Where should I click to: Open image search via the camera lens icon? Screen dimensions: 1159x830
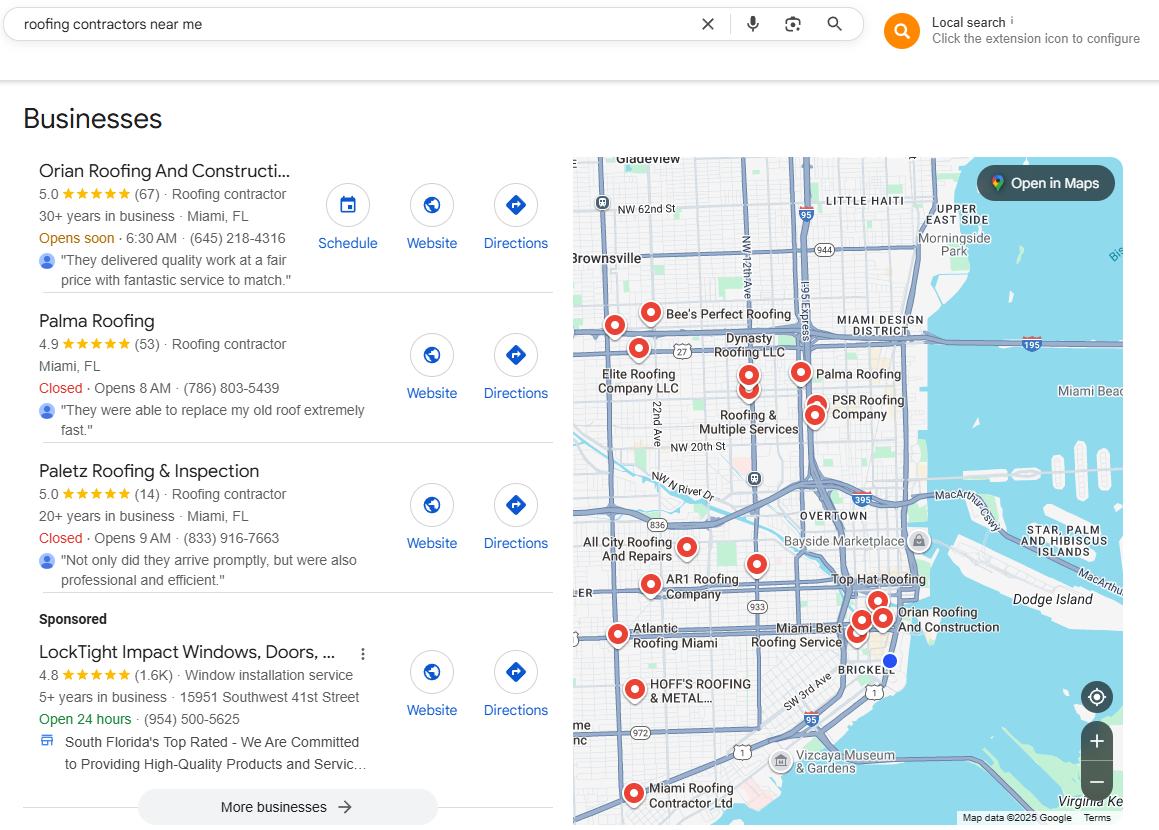[793, 24]
